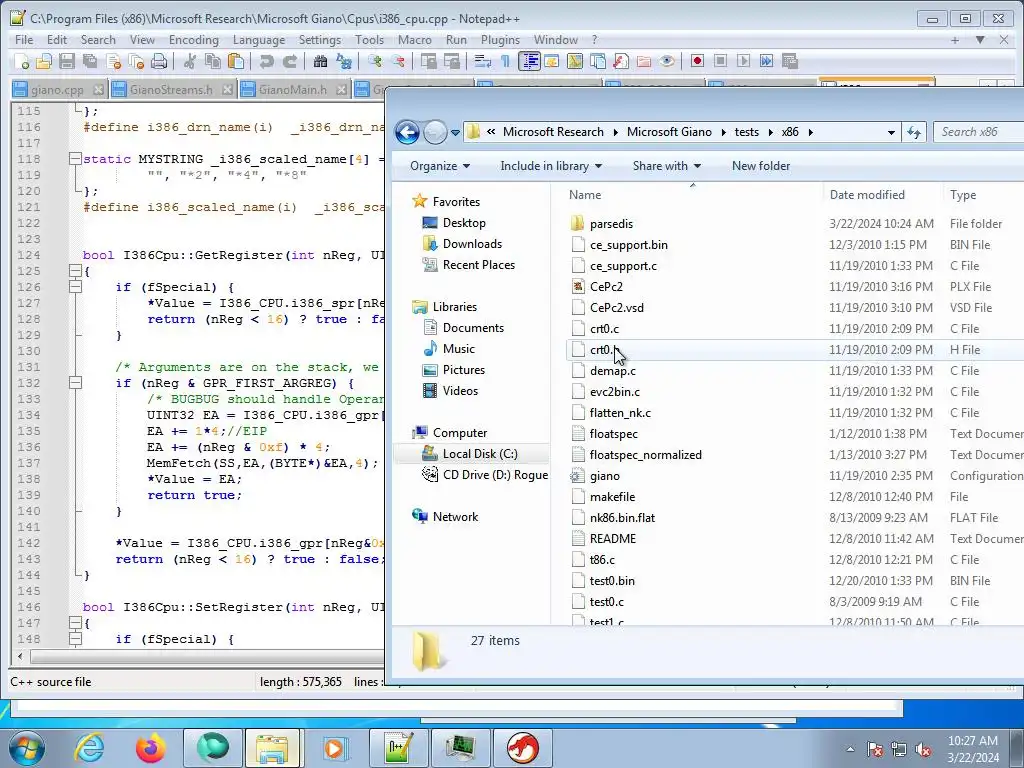The image size is (1024, 768).
Task: Open the Search menu in Notepad++
Action: coord(98,40)
